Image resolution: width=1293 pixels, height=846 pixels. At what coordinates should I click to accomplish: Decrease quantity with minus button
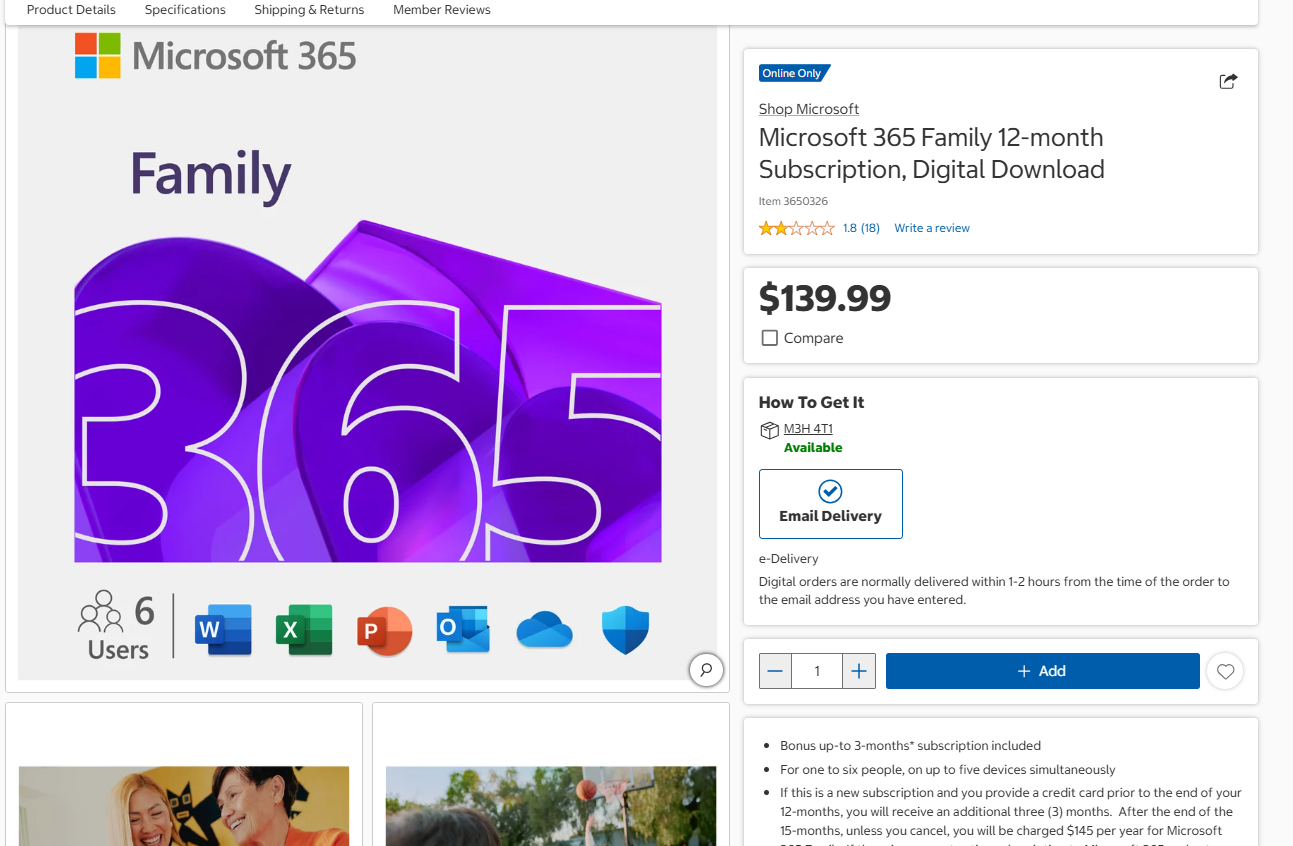pyautogui.click(x=775, y=671)
